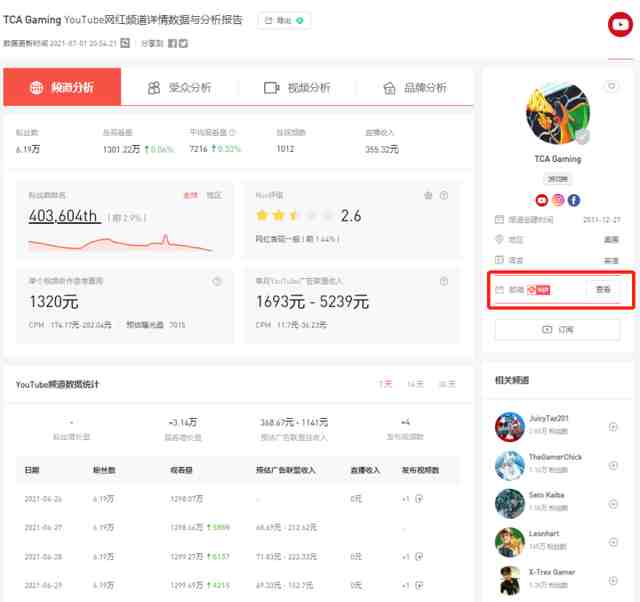Click the 1320元 cooperation price value
Image resolution: width=640 pixels, height=602 pixels.
(x=54, y=302)
